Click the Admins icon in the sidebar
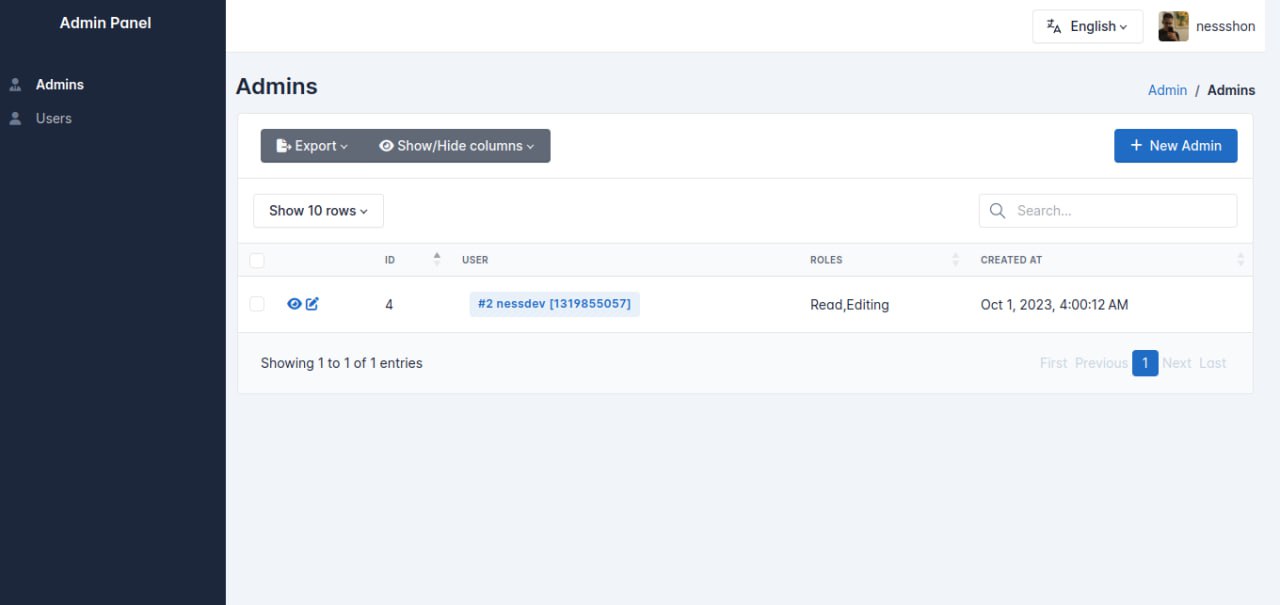1280x605 pixels. 15,84
